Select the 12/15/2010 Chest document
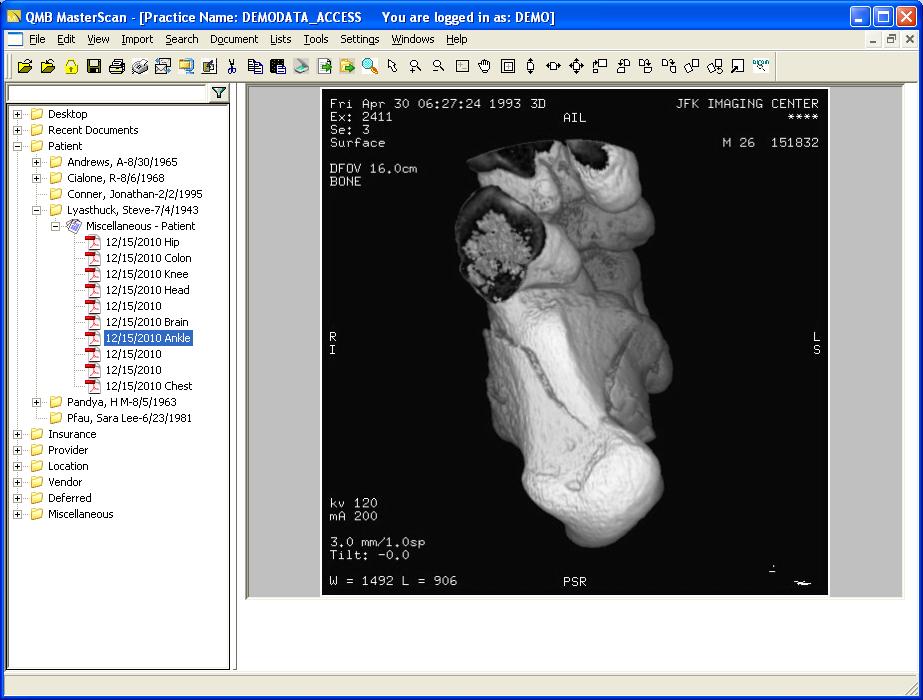The image size is (923, 700). pyautogui.click(x=148, y=386)
